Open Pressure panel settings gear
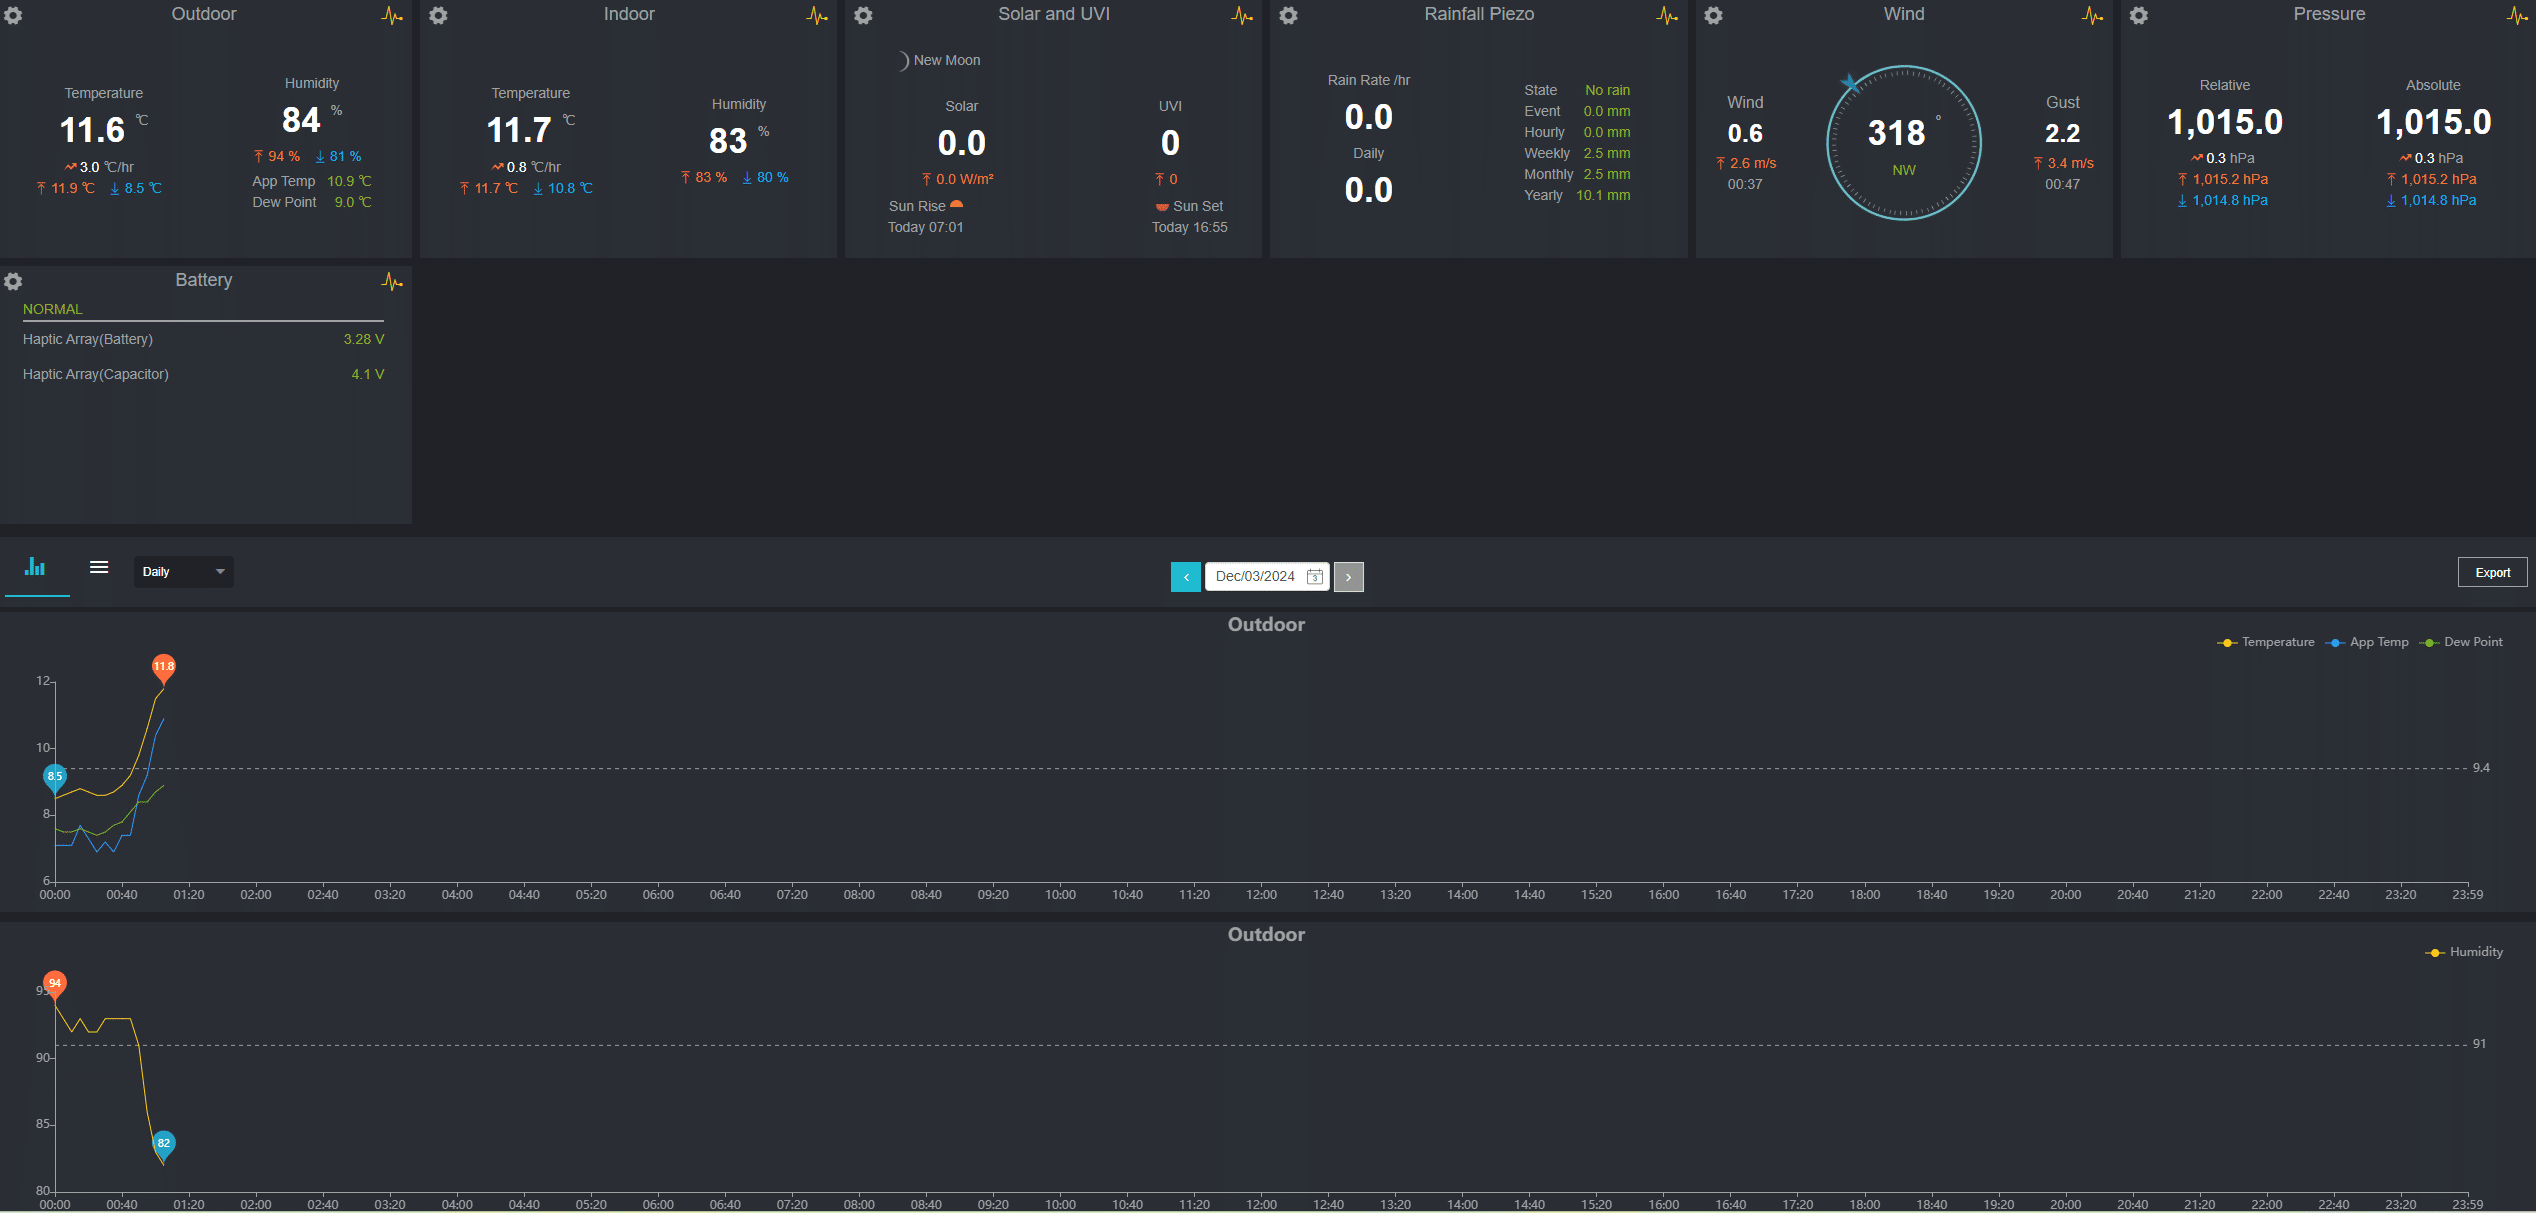The width and height of the screenshot is (2536, 1213). 2138,15
